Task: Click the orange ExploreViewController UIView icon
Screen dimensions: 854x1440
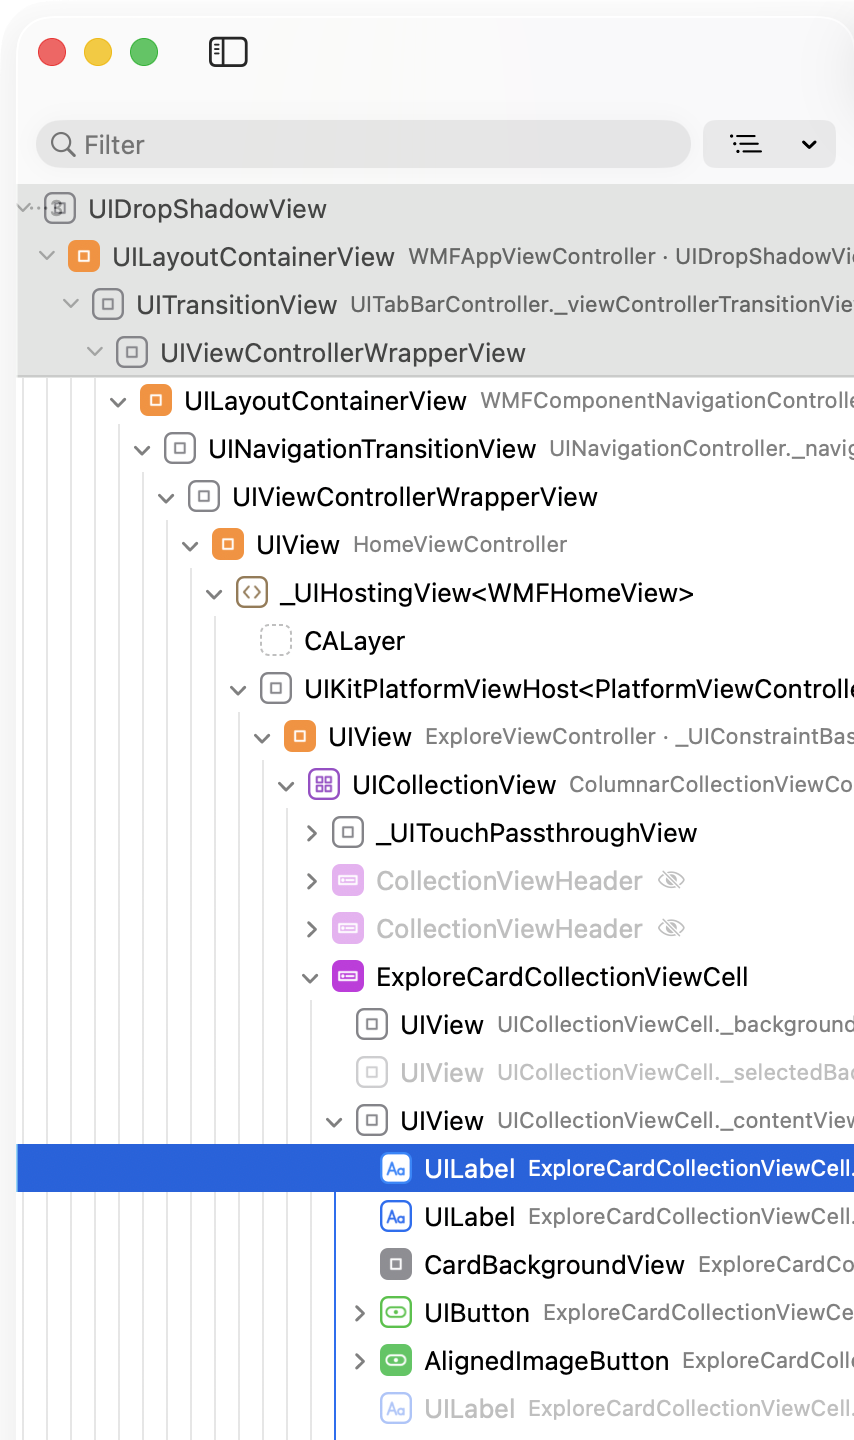Action: (x=300, y=736)
